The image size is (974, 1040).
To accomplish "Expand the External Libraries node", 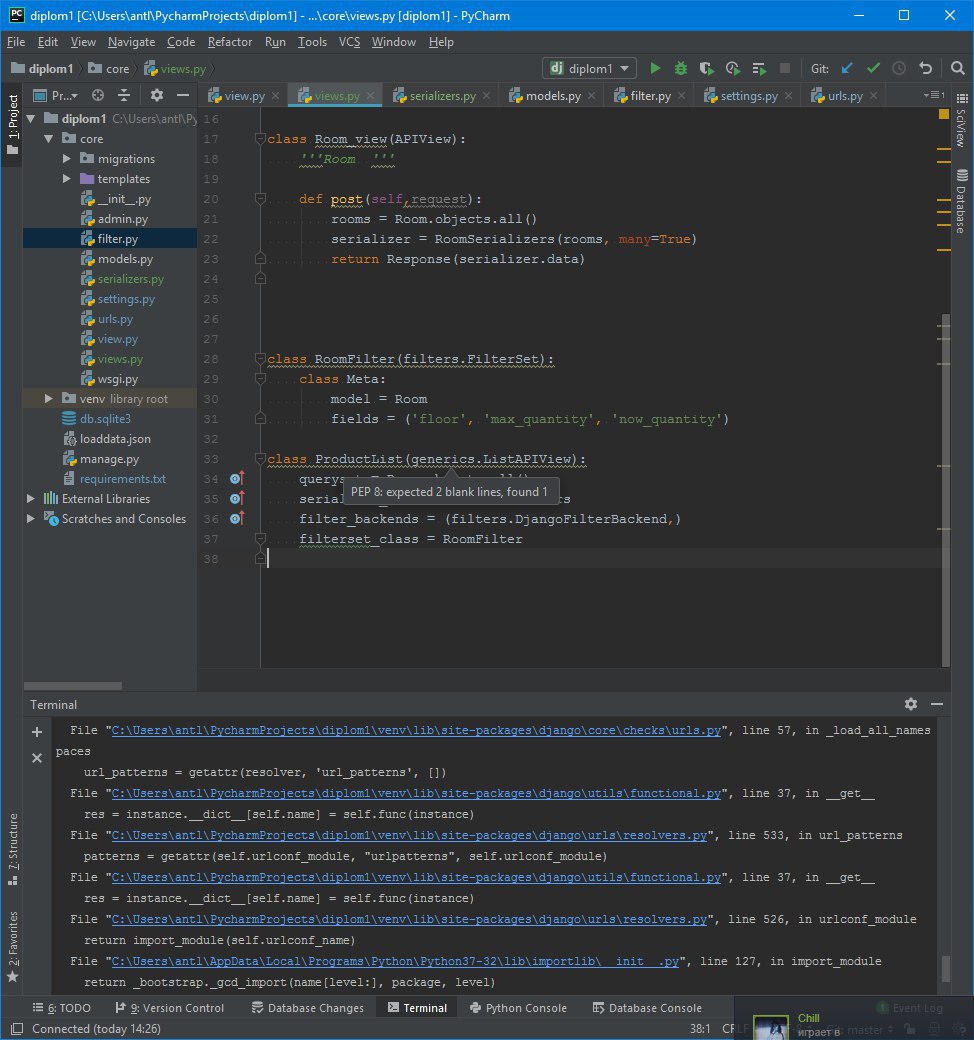I will tap(32, 499).
